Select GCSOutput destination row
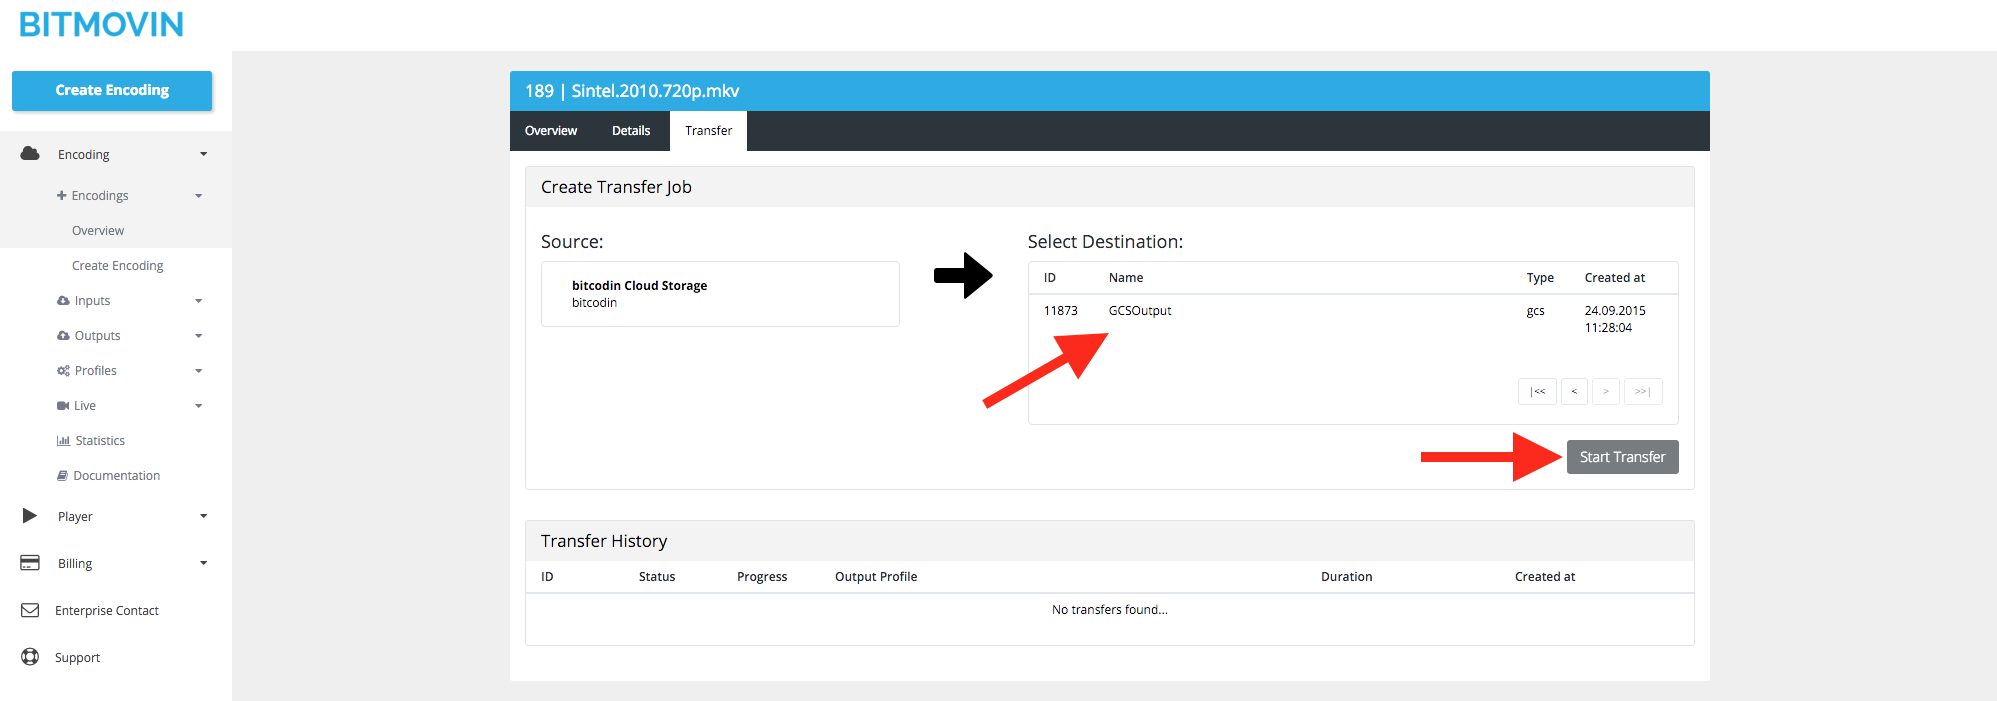 (x=1353, y=319)
